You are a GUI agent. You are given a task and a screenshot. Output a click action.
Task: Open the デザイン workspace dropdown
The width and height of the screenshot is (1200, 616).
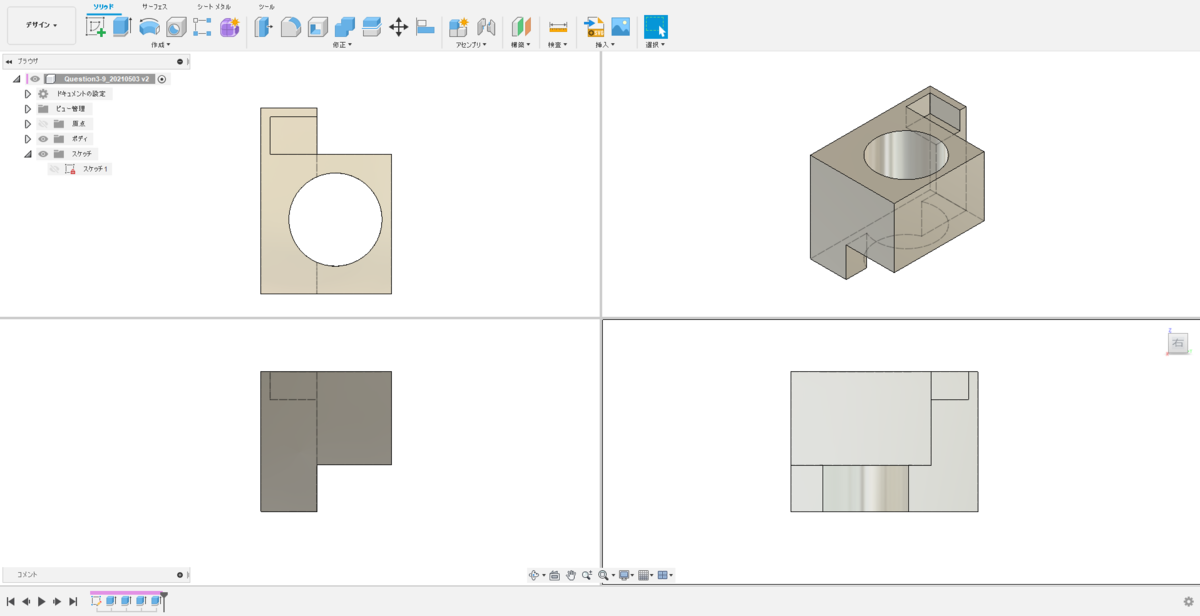[41, 25]
